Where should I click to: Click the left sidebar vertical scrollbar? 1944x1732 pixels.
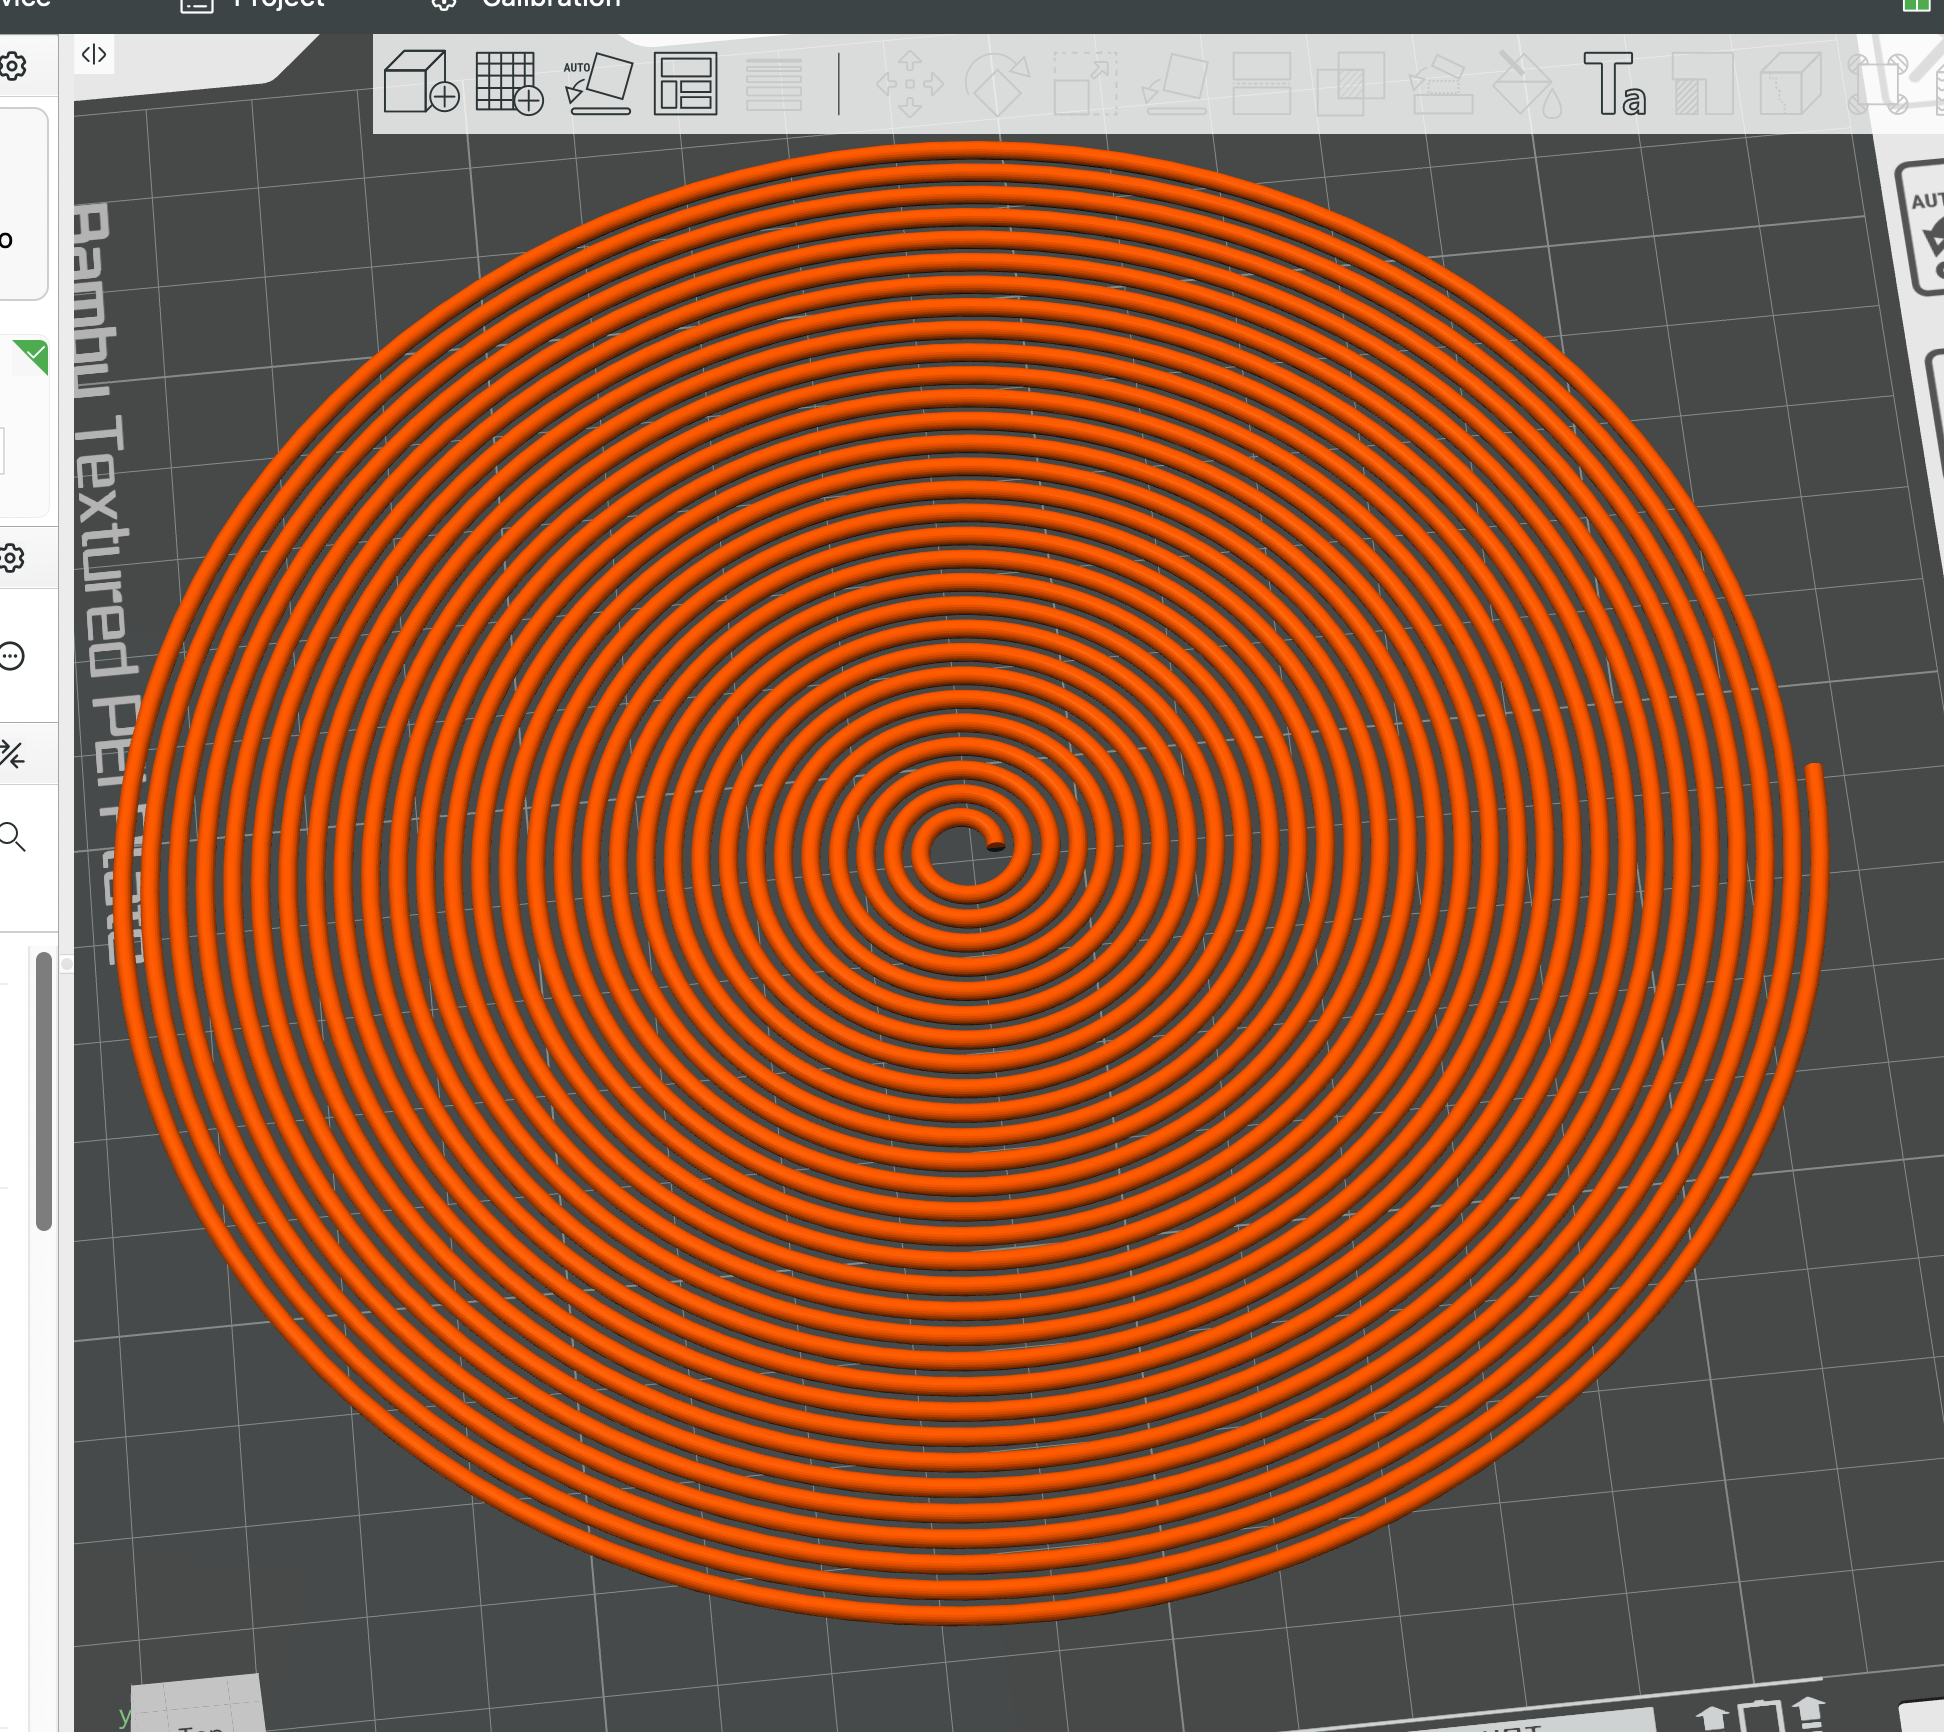pyautogui.click(x=43, y=1090)
